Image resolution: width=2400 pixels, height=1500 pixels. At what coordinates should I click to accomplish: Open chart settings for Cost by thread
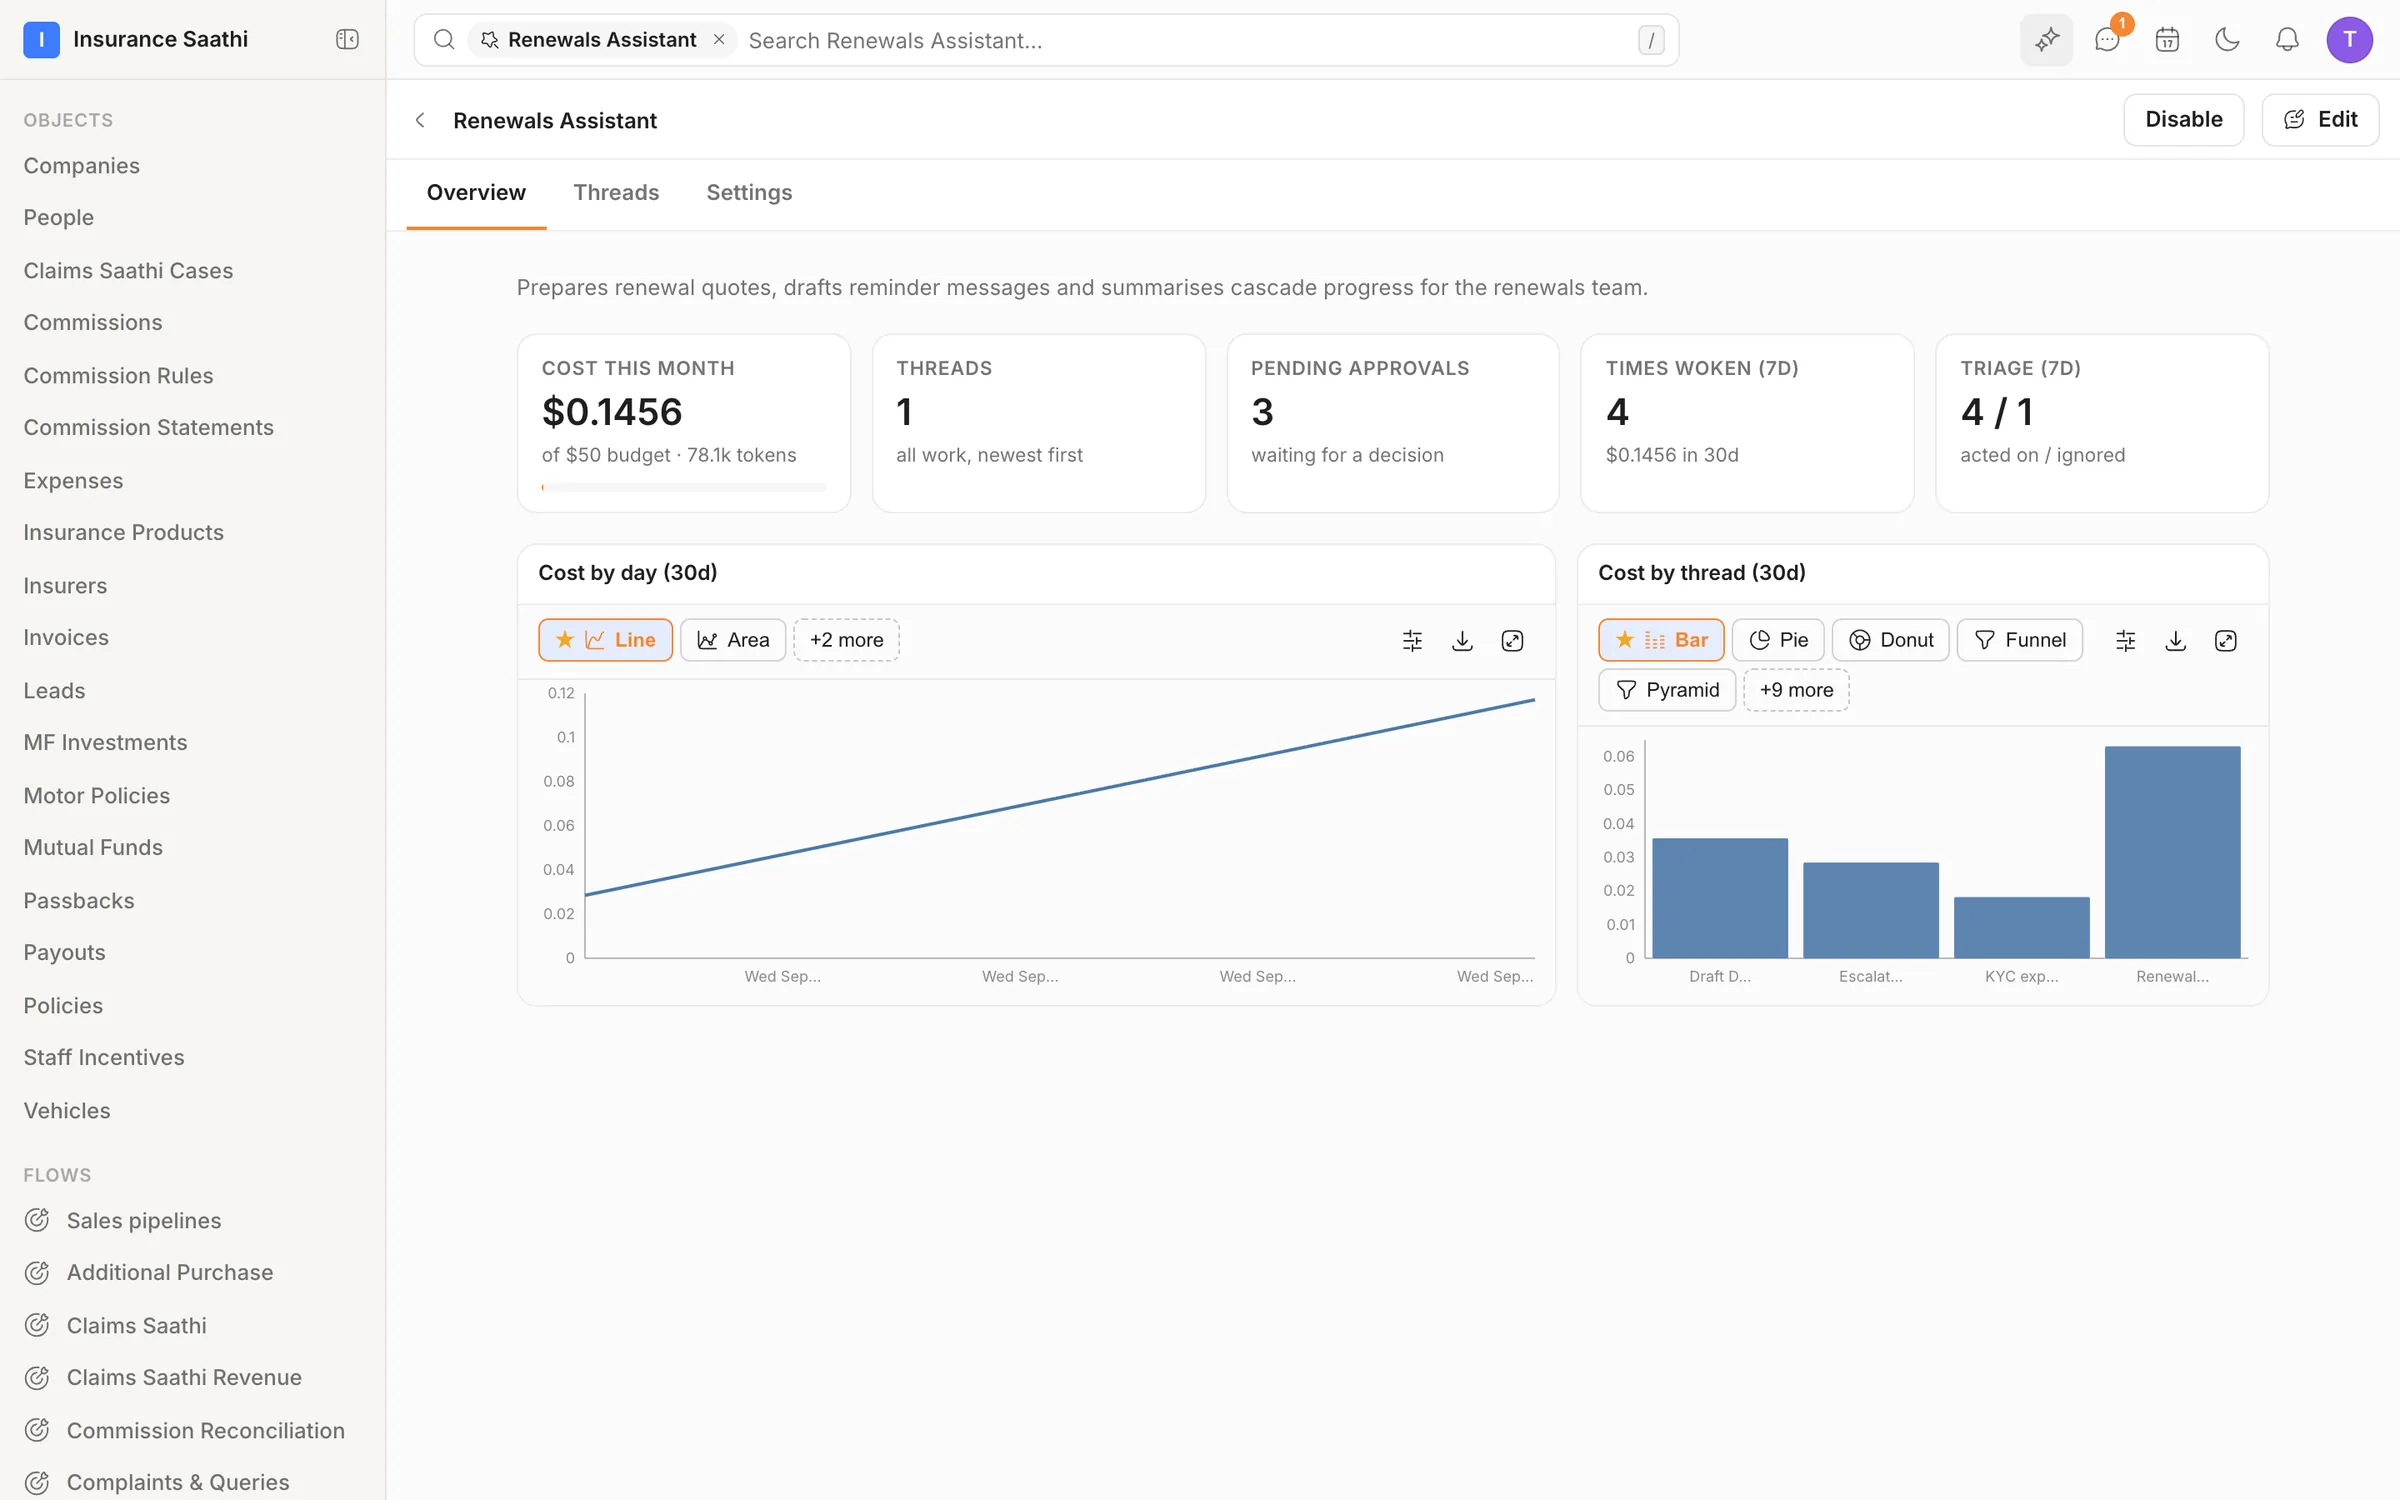pos(2125,640)
